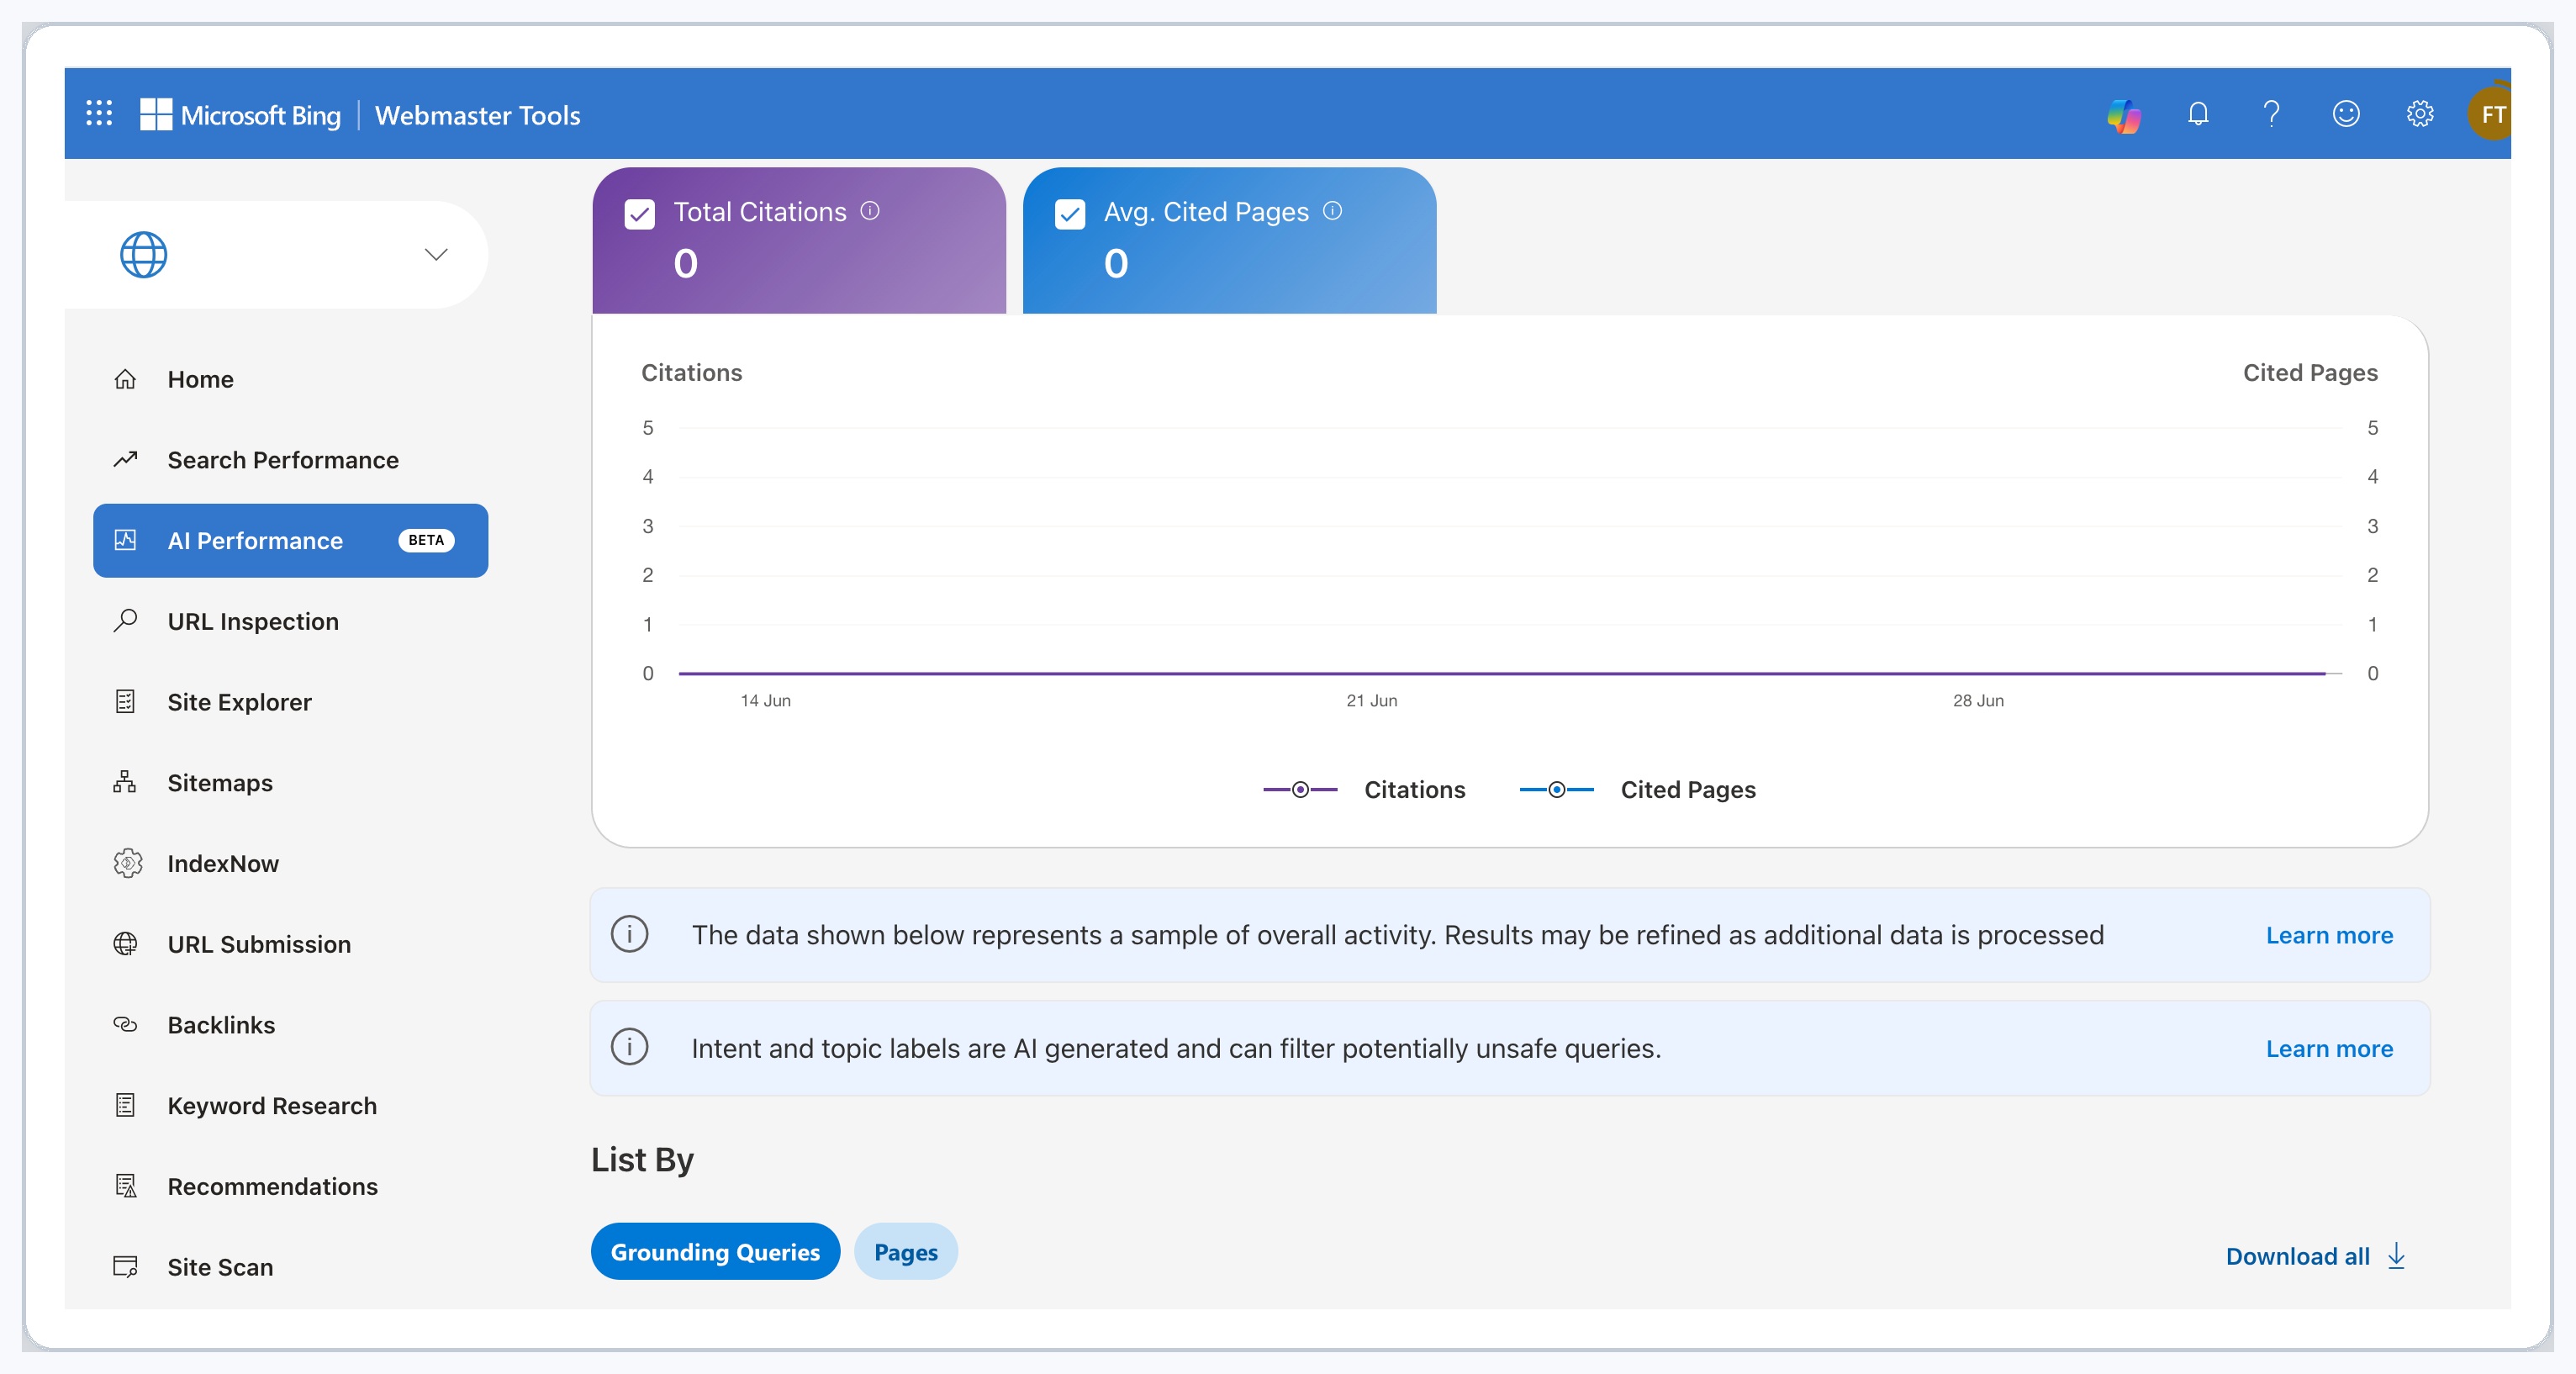Click the Webmaster Tools title
Screen dimensions: 2576x1374
point(478,115)
